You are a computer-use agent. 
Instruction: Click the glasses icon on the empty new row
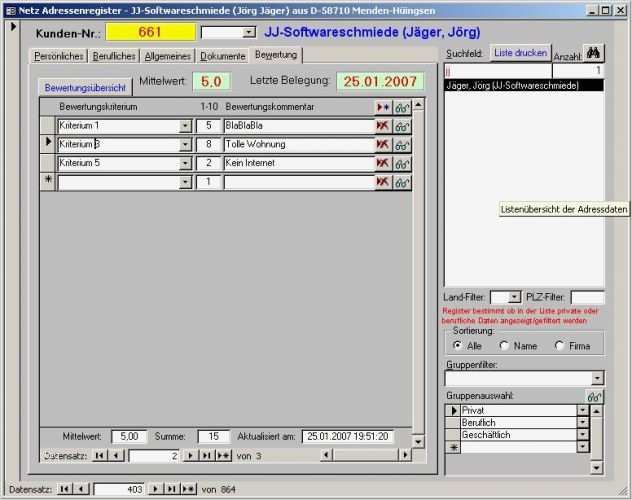402,182
